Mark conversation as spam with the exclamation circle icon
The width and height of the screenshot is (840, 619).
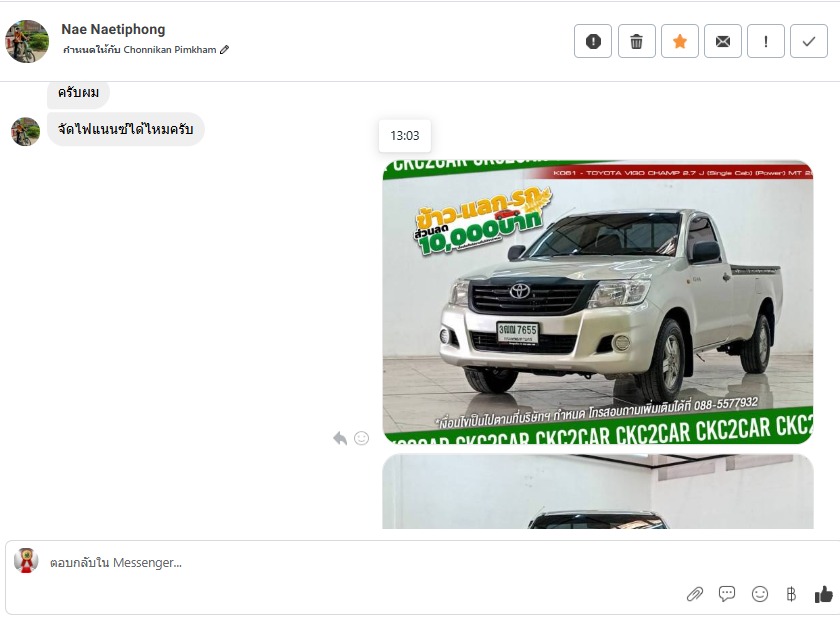tap(592, 41)
